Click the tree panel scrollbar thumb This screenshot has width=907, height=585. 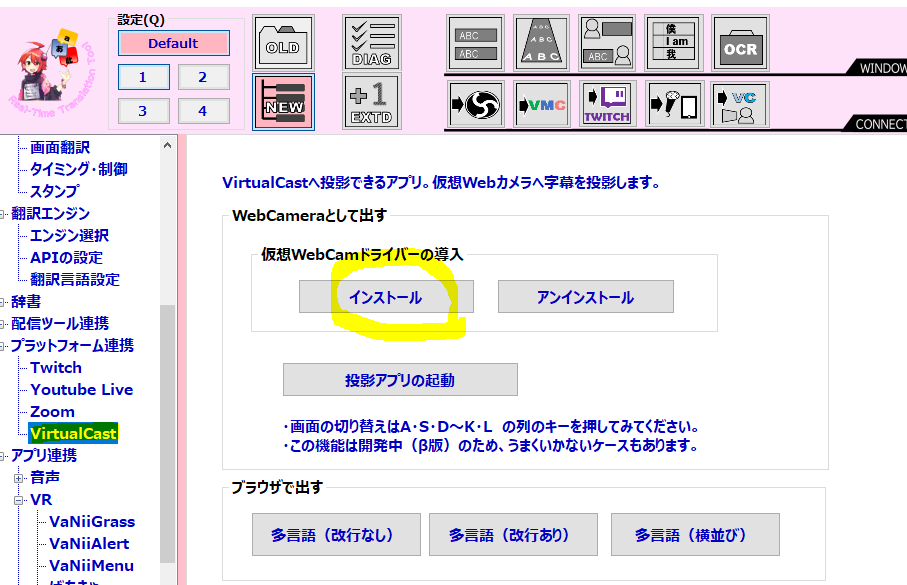[168, 434]
